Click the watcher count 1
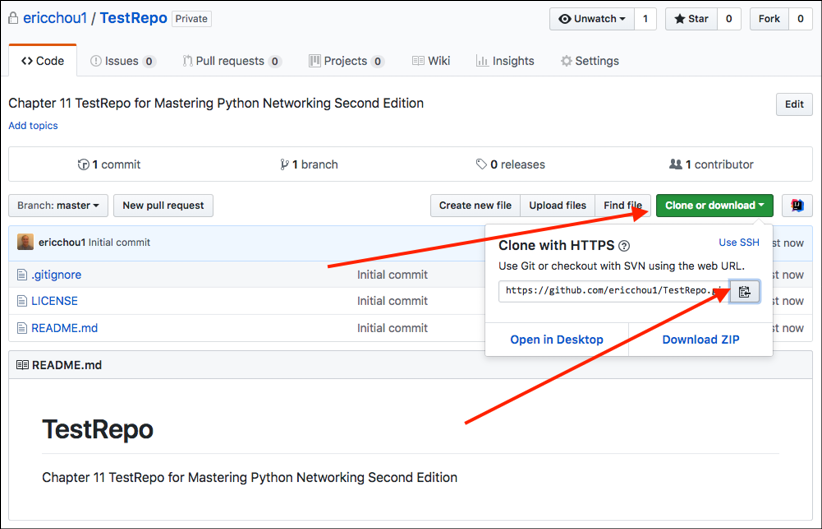822x529 pixels. point(645,19)
